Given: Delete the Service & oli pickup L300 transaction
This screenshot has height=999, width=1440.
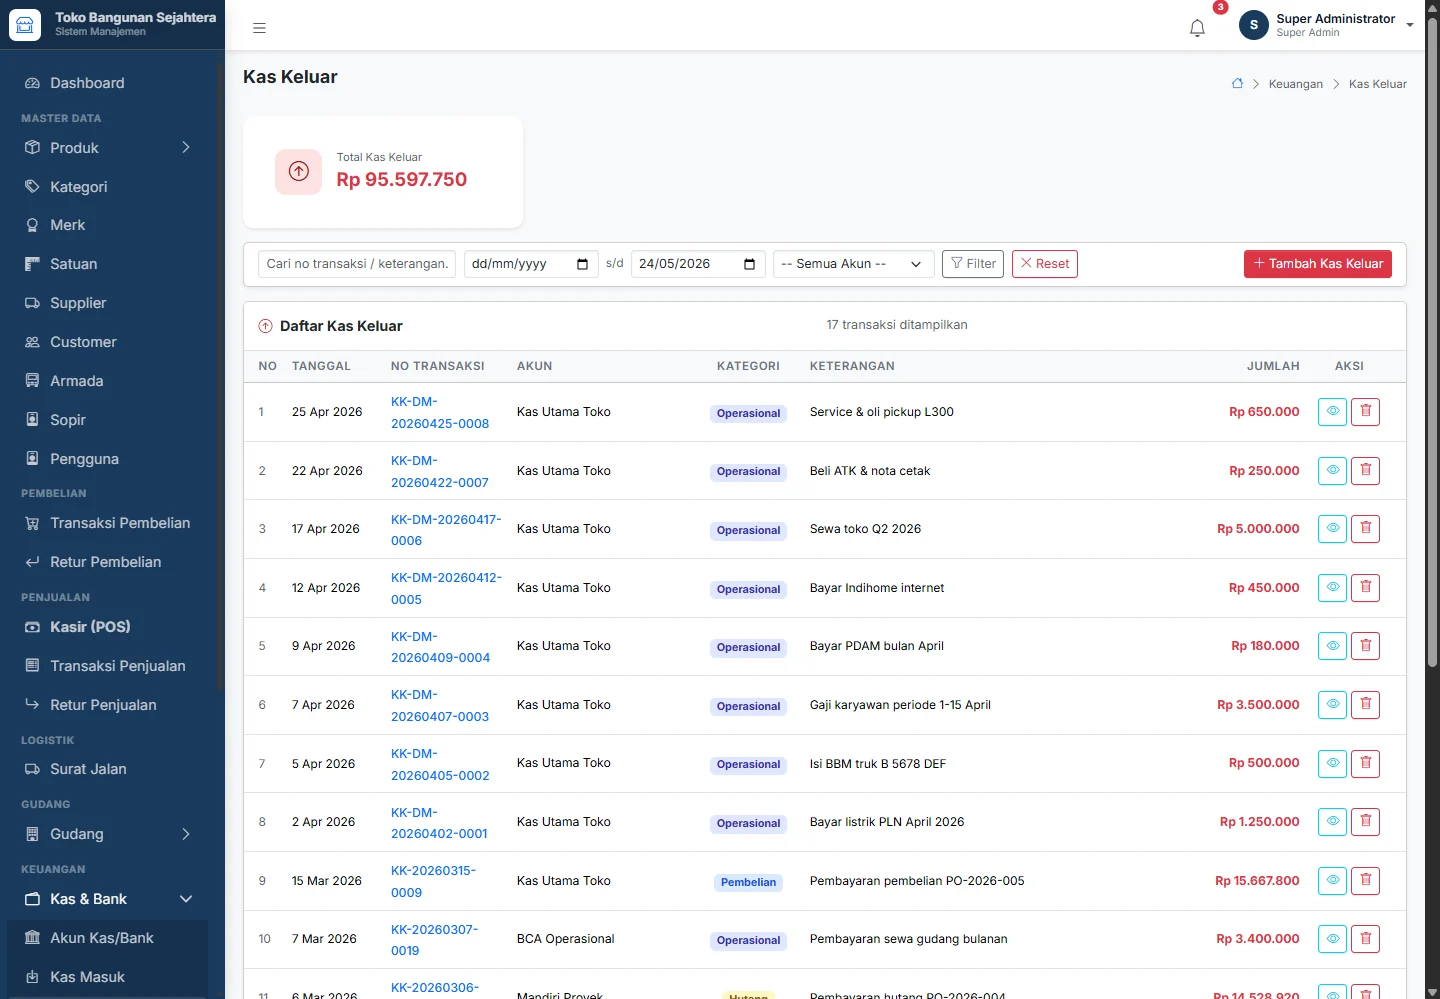Looking at the screenshot, I should click(1365, 412).
